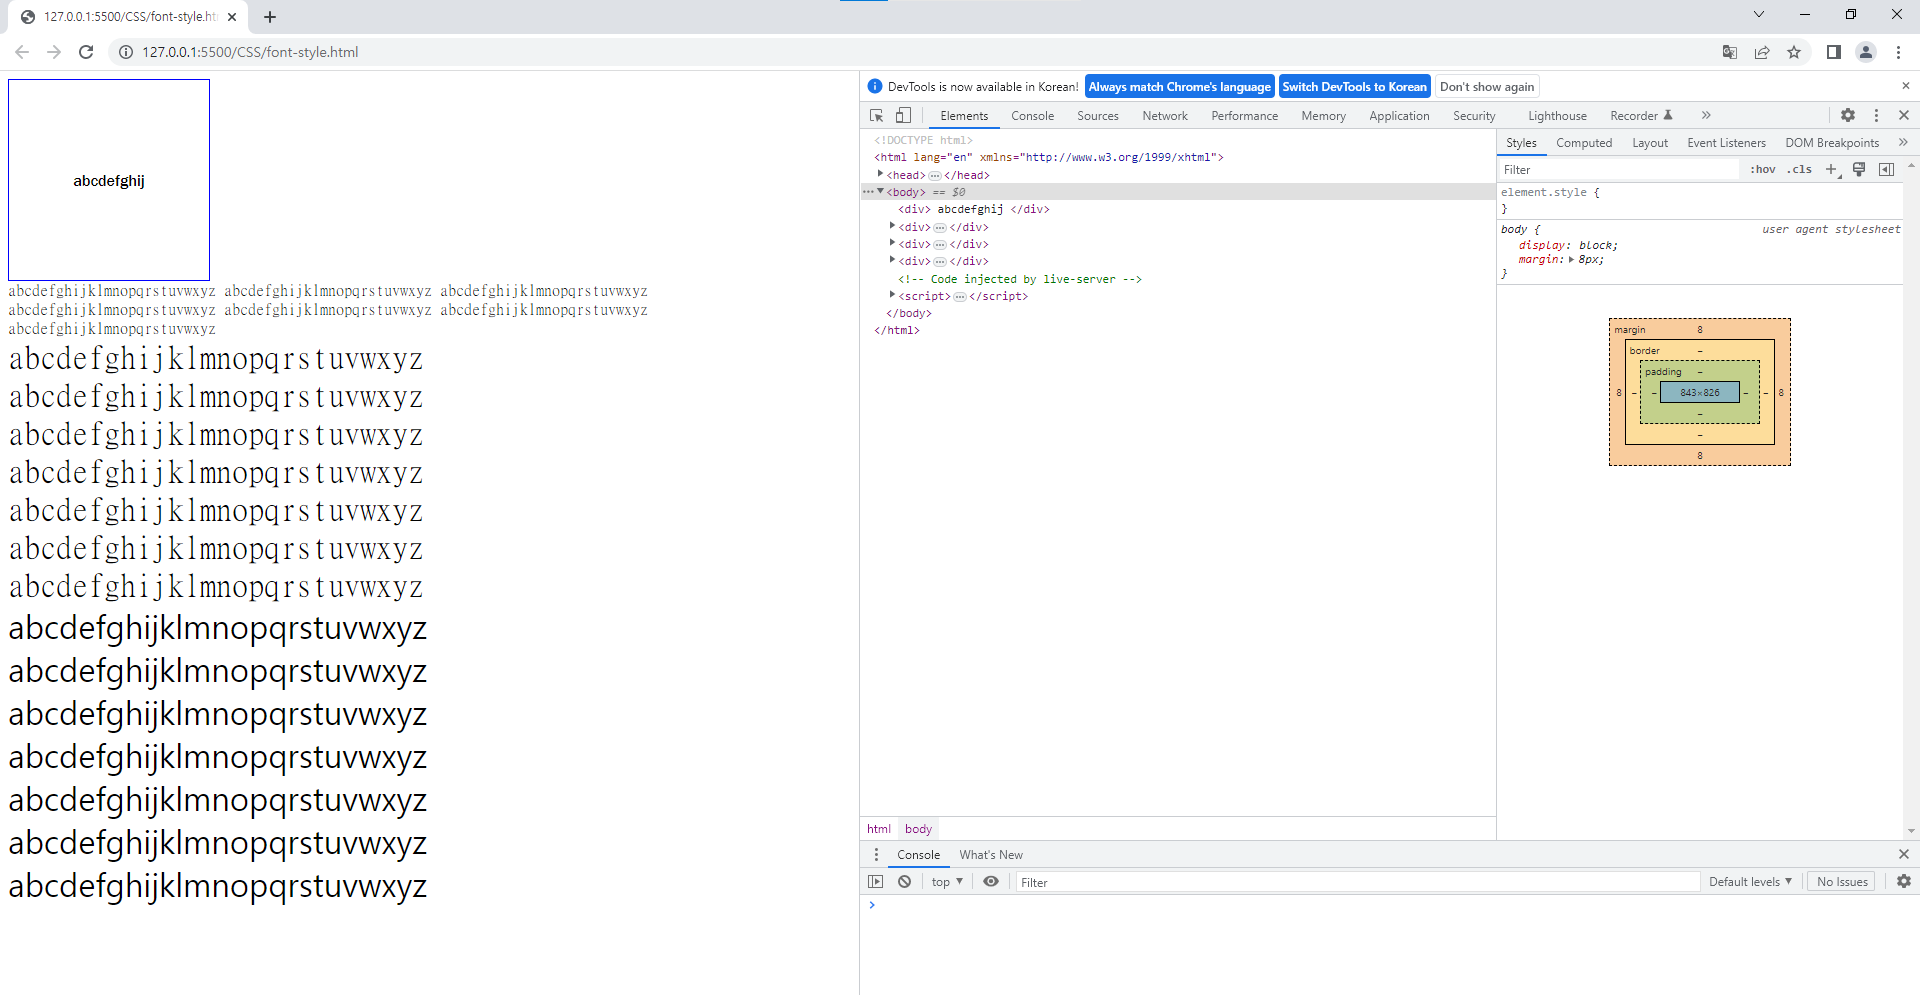Open the browser tab search chevron

pos(1759,14)
